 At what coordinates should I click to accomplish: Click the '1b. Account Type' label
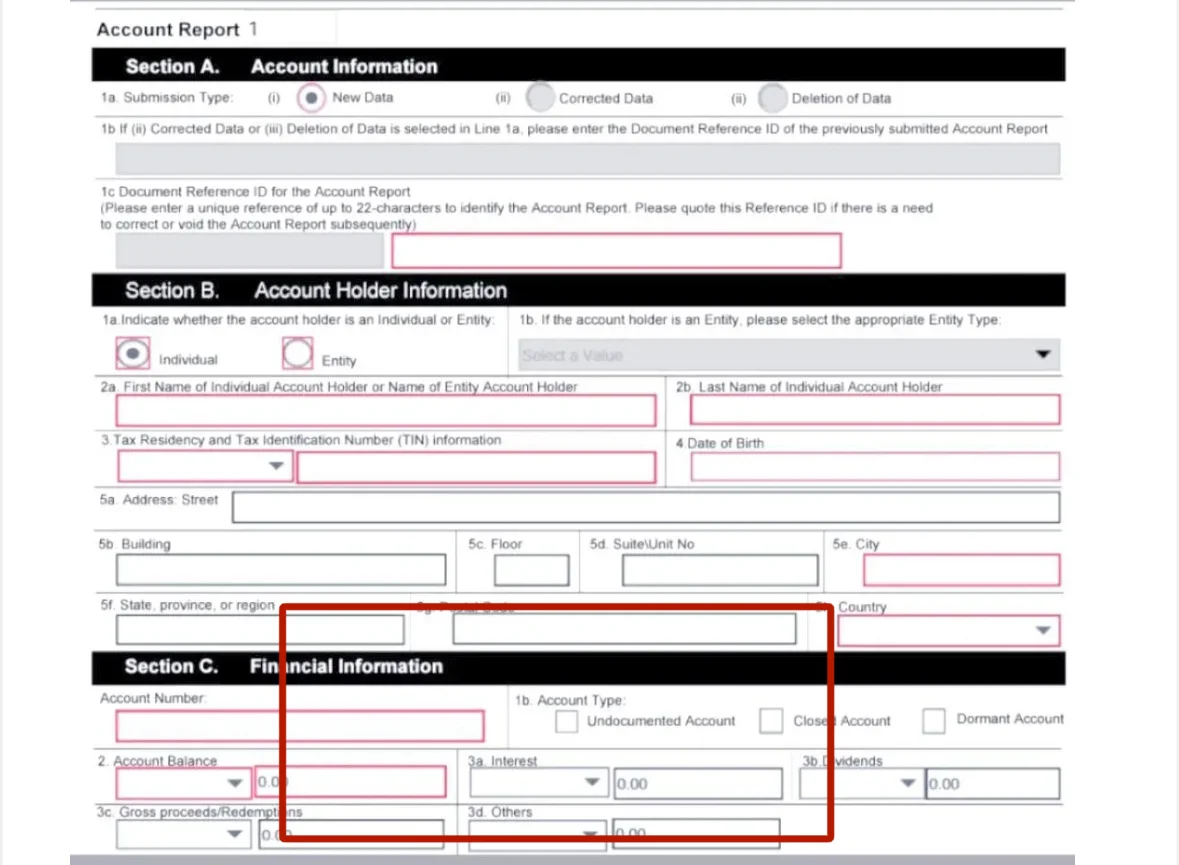point(570,700)
